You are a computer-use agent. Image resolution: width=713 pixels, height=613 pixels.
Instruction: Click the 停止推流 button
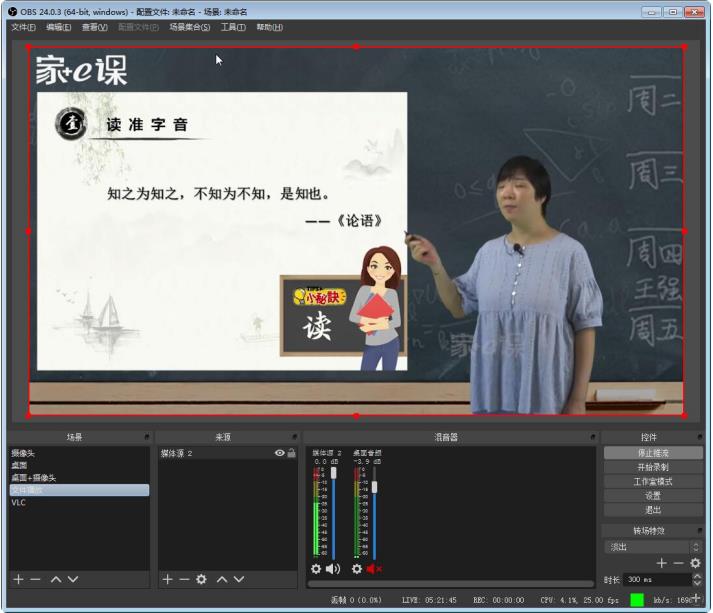tap(654, 453)
